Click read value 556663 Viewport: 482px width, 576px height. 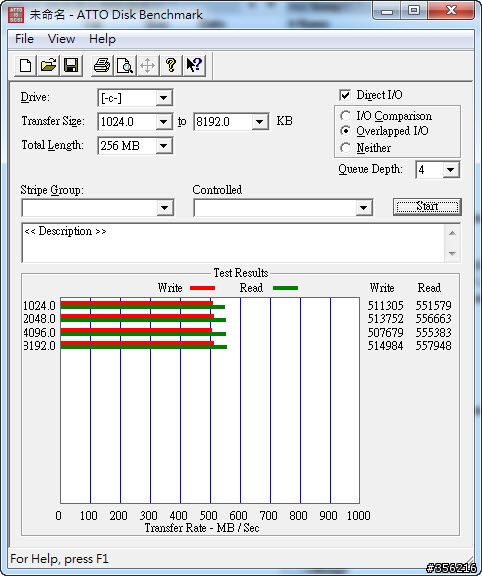click(434, 319)
